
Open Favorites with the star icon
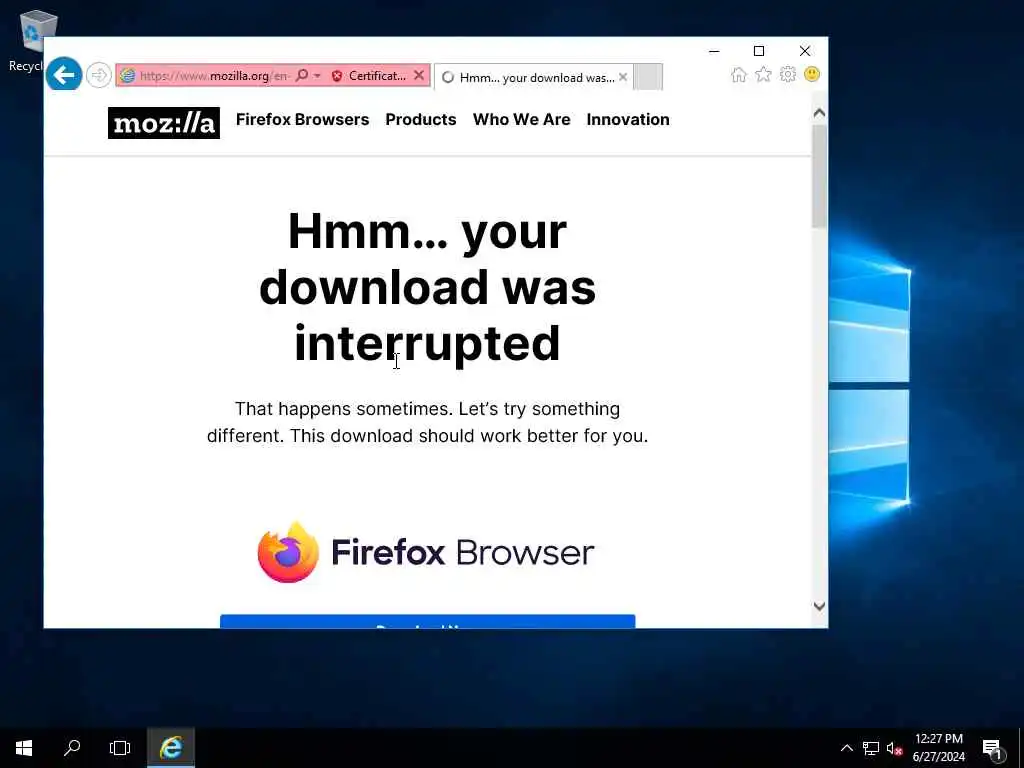[x=763, y=74]
